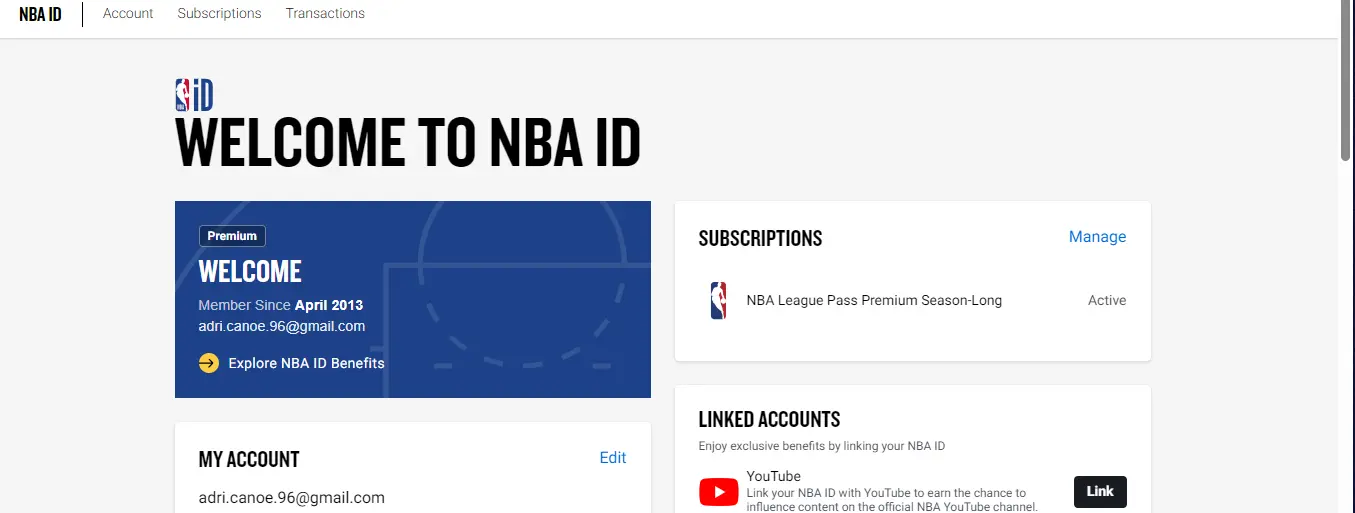
Task: Open Explore NBA ID Benefits link
Action: click(x=306, y=363)
